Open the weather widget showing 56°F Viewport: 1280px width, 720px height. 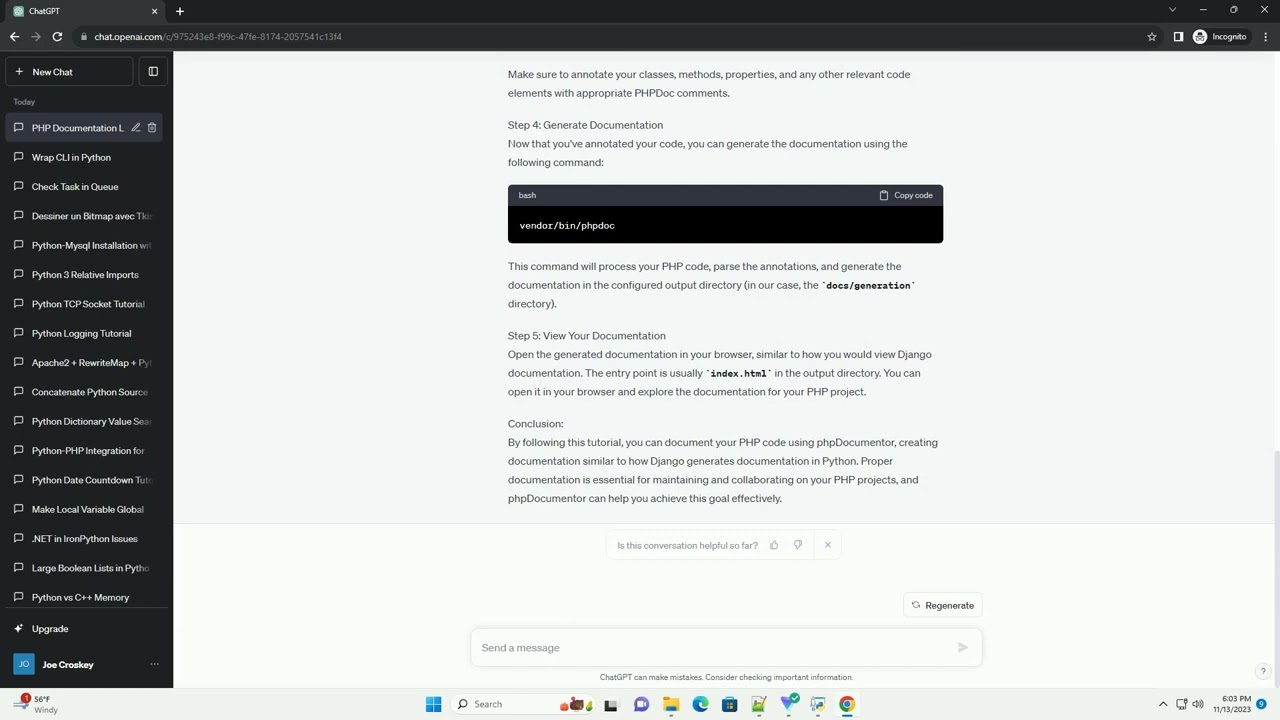35,704
